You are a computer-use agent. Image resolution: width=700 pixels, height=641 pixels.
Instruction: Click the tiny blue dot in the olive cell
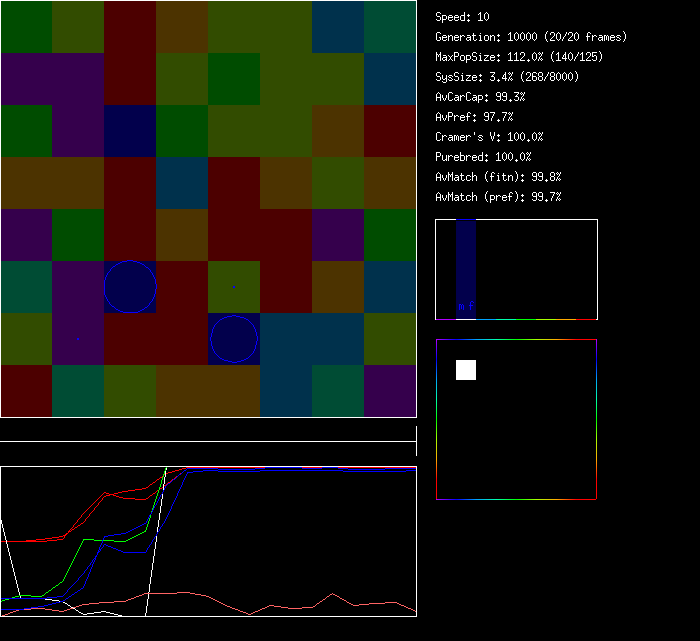coord(234,287)
